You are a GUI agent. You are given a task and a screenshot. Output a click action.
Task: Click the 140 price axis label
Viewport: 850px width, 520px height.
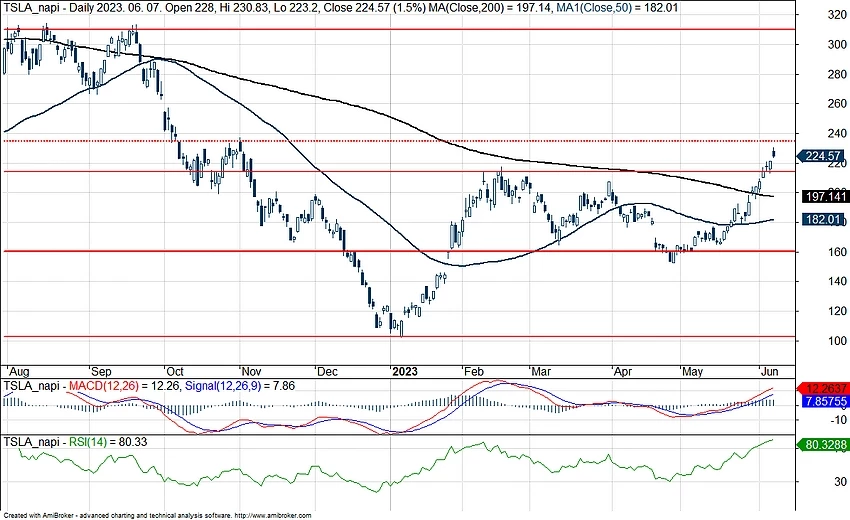click(836, 281)
